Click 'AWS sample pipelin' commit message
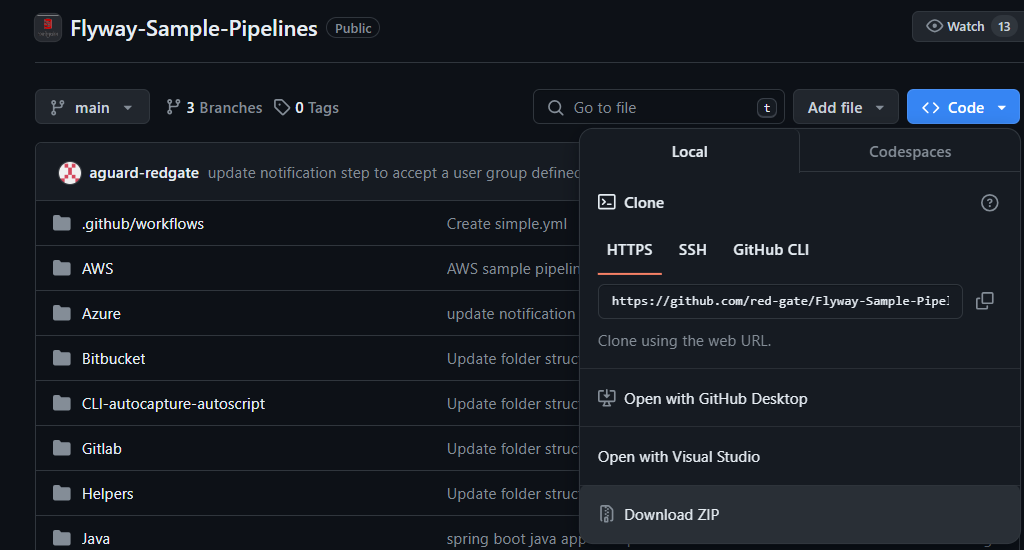Viewport: 1024px width, 550px height. pyautogui.click(x=513, y=268)
